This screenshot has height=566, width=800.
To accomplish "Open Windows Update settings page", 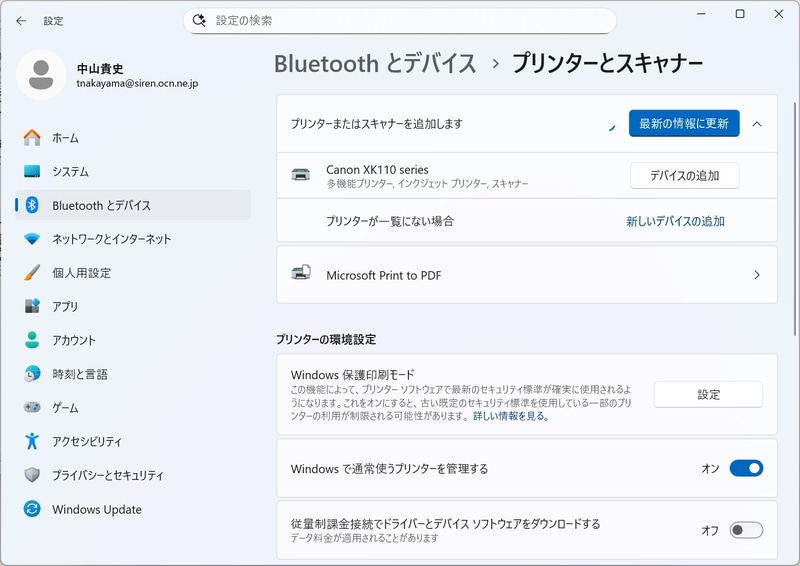I will coord(133,509).
